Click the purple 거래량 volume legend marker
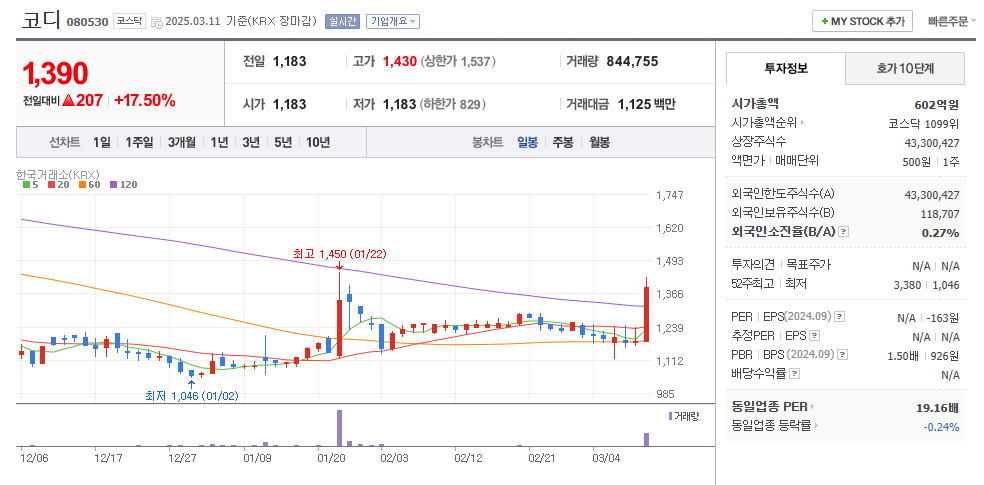This screenshot has width=984, height=485. pos(671,416)
